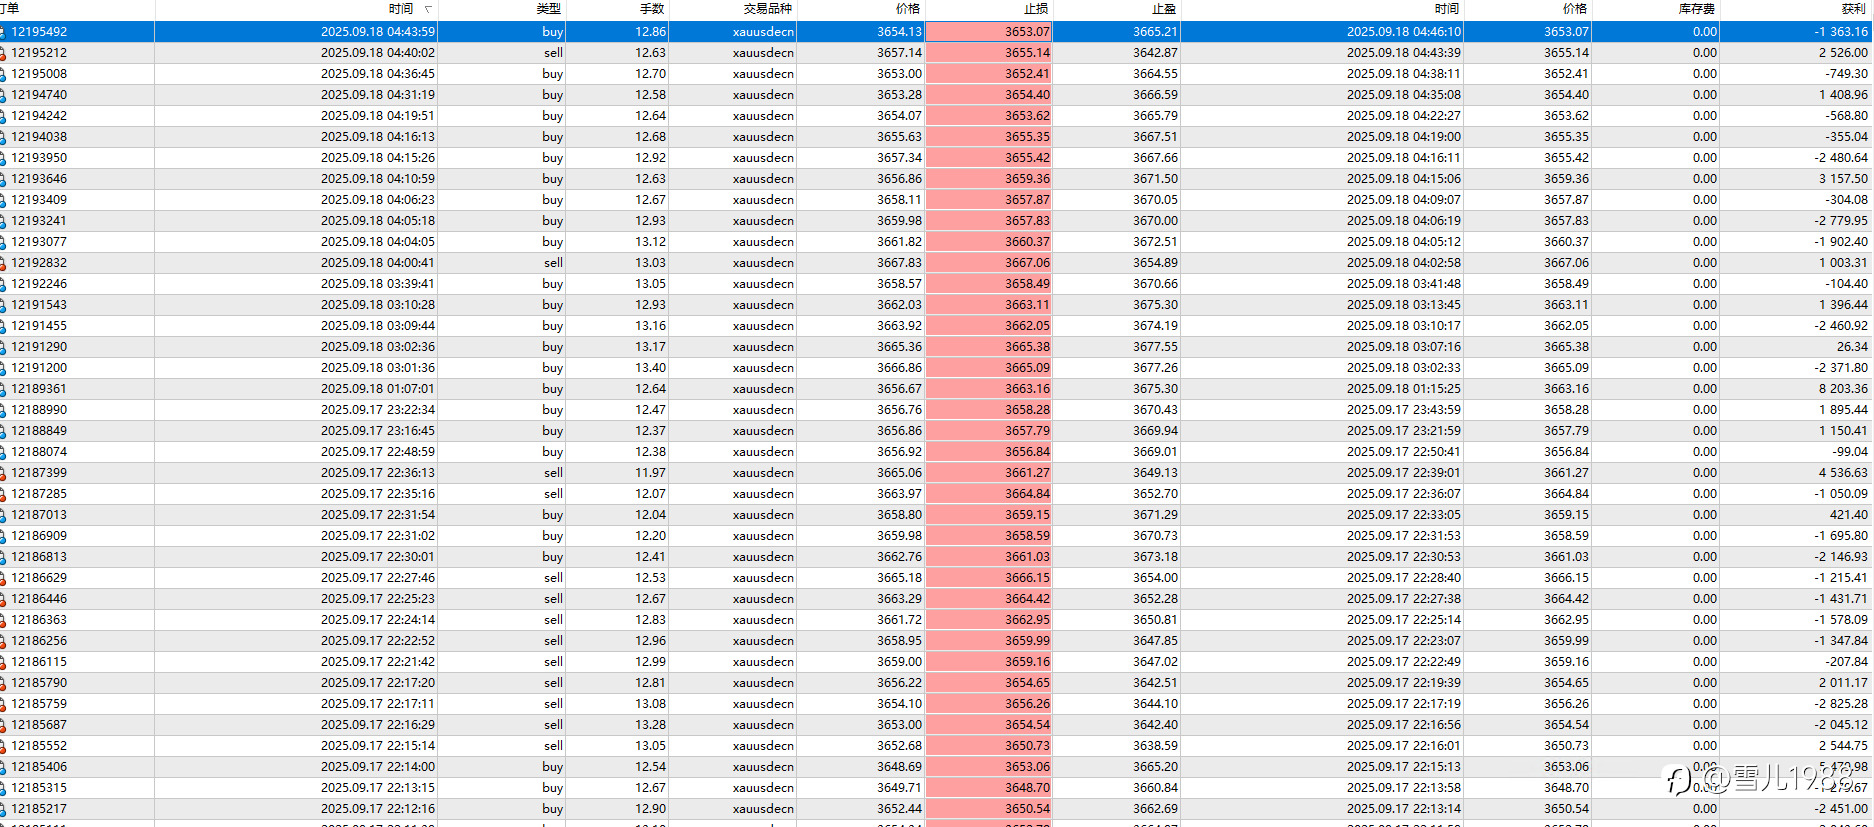1874x827 pixels.
Task: Click the 价格 header right of 交易品种
Action: [x=908, y=9]
